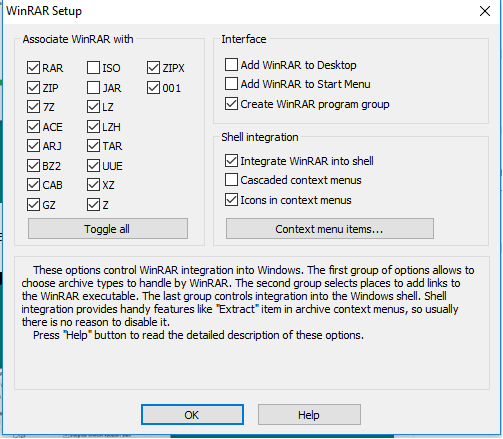This screenshot has width=503, height=439.
Task: Disable Integrate WinRAR into shell
Action: point(231,161)
